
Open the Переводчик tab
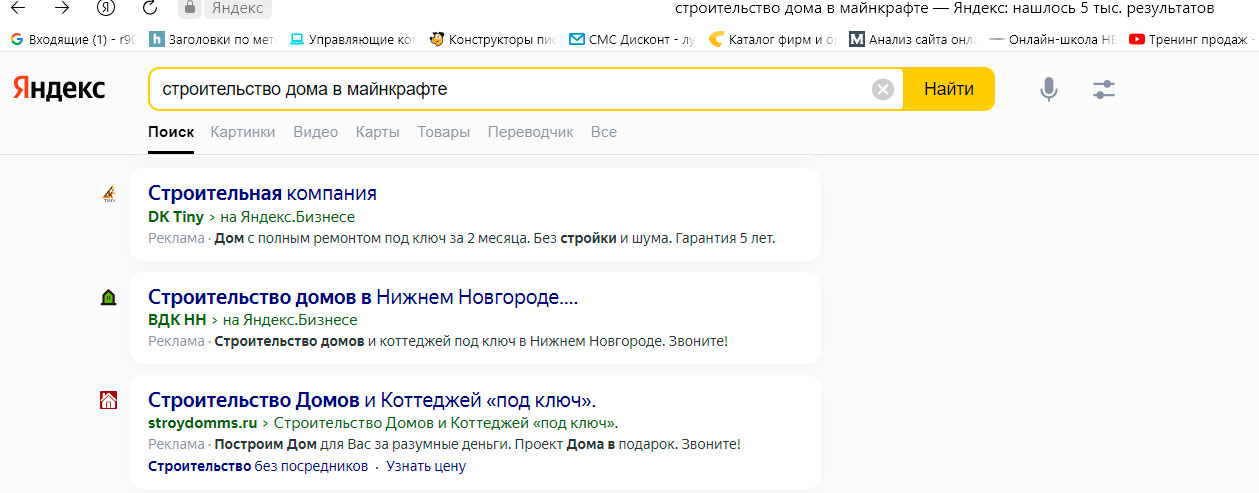530,132
